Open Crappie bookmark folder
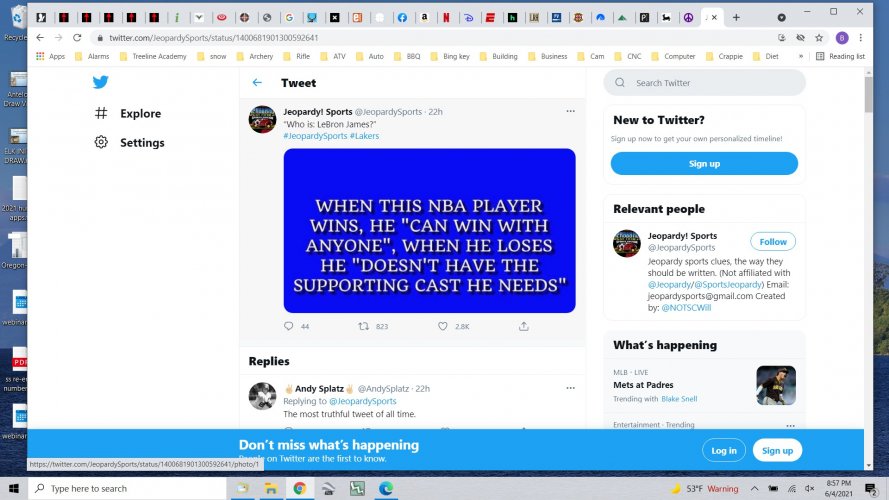The image size is (889, 500). click(724, 56)
